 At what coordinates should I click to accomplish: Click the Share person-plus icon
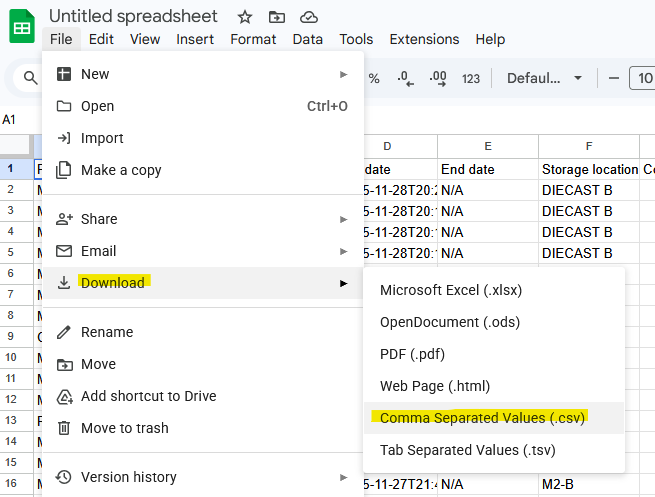tap(64, 219)
